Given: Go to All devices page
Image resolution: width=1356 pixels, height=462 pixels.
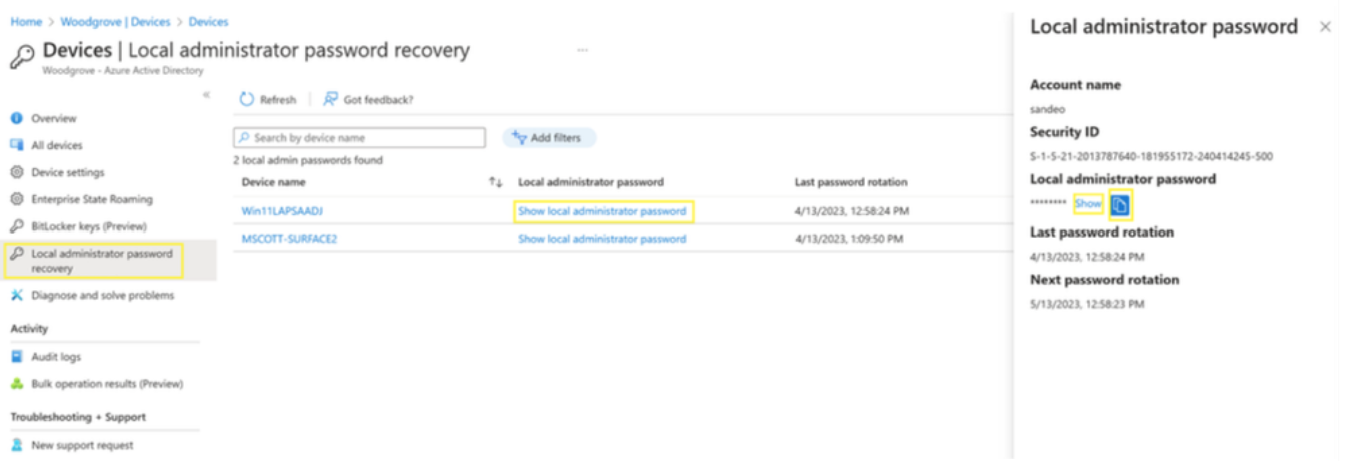Looking at the screenshot, I should pos(57,145).
